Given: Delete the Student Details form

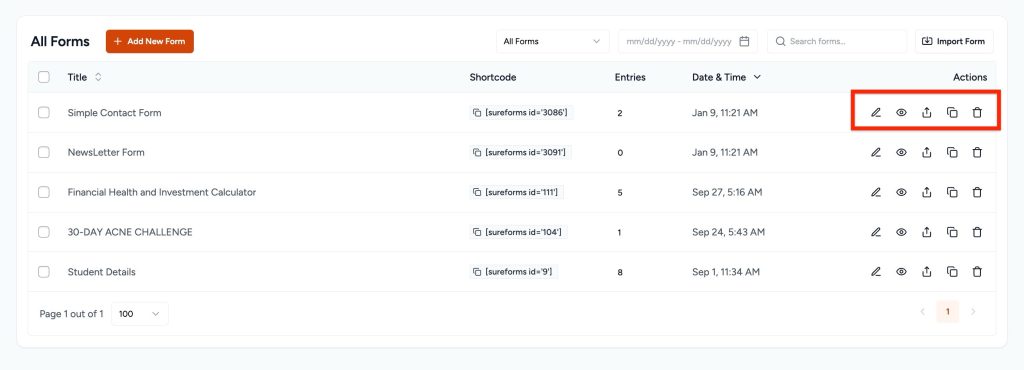Looking at the screenshot, I should tap(977, 272).
